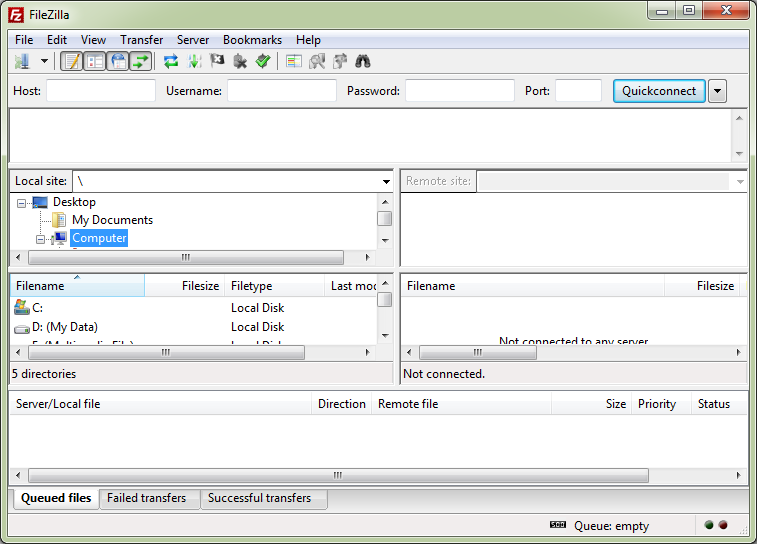Toggle synchronized browsing icon
The height and width of the screenshot is (544, 757).
pyautogui.click(x=340, y=61)
